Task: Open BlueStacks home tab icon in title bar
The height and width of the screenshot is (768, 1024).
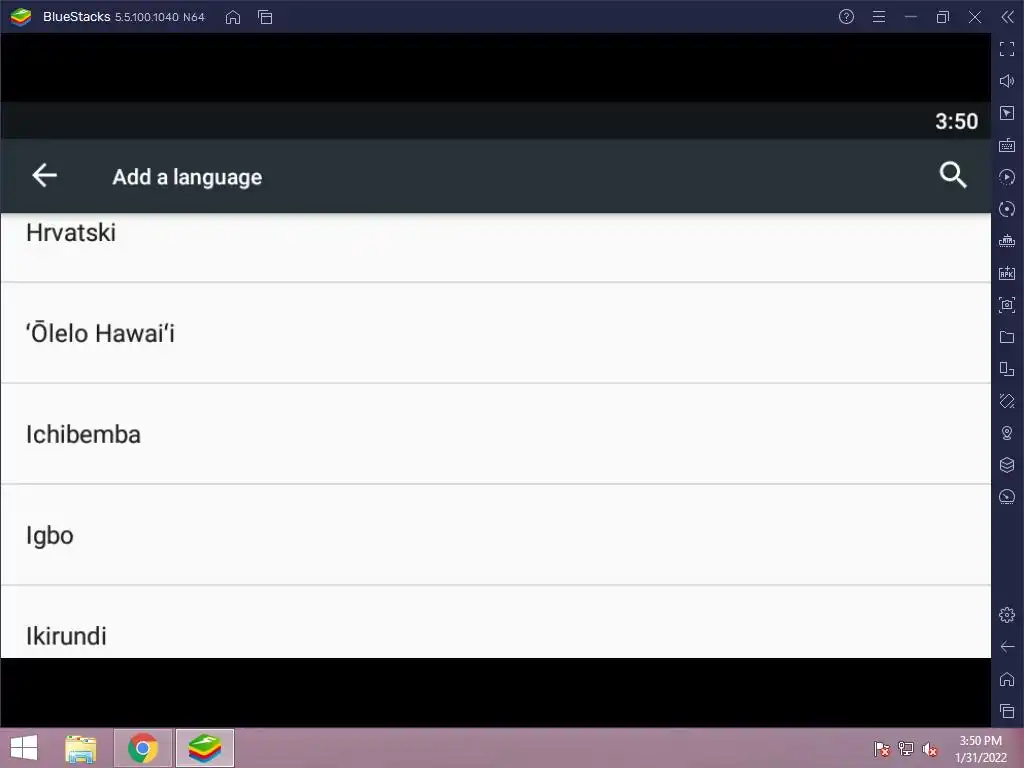Action: pos(232,17)
